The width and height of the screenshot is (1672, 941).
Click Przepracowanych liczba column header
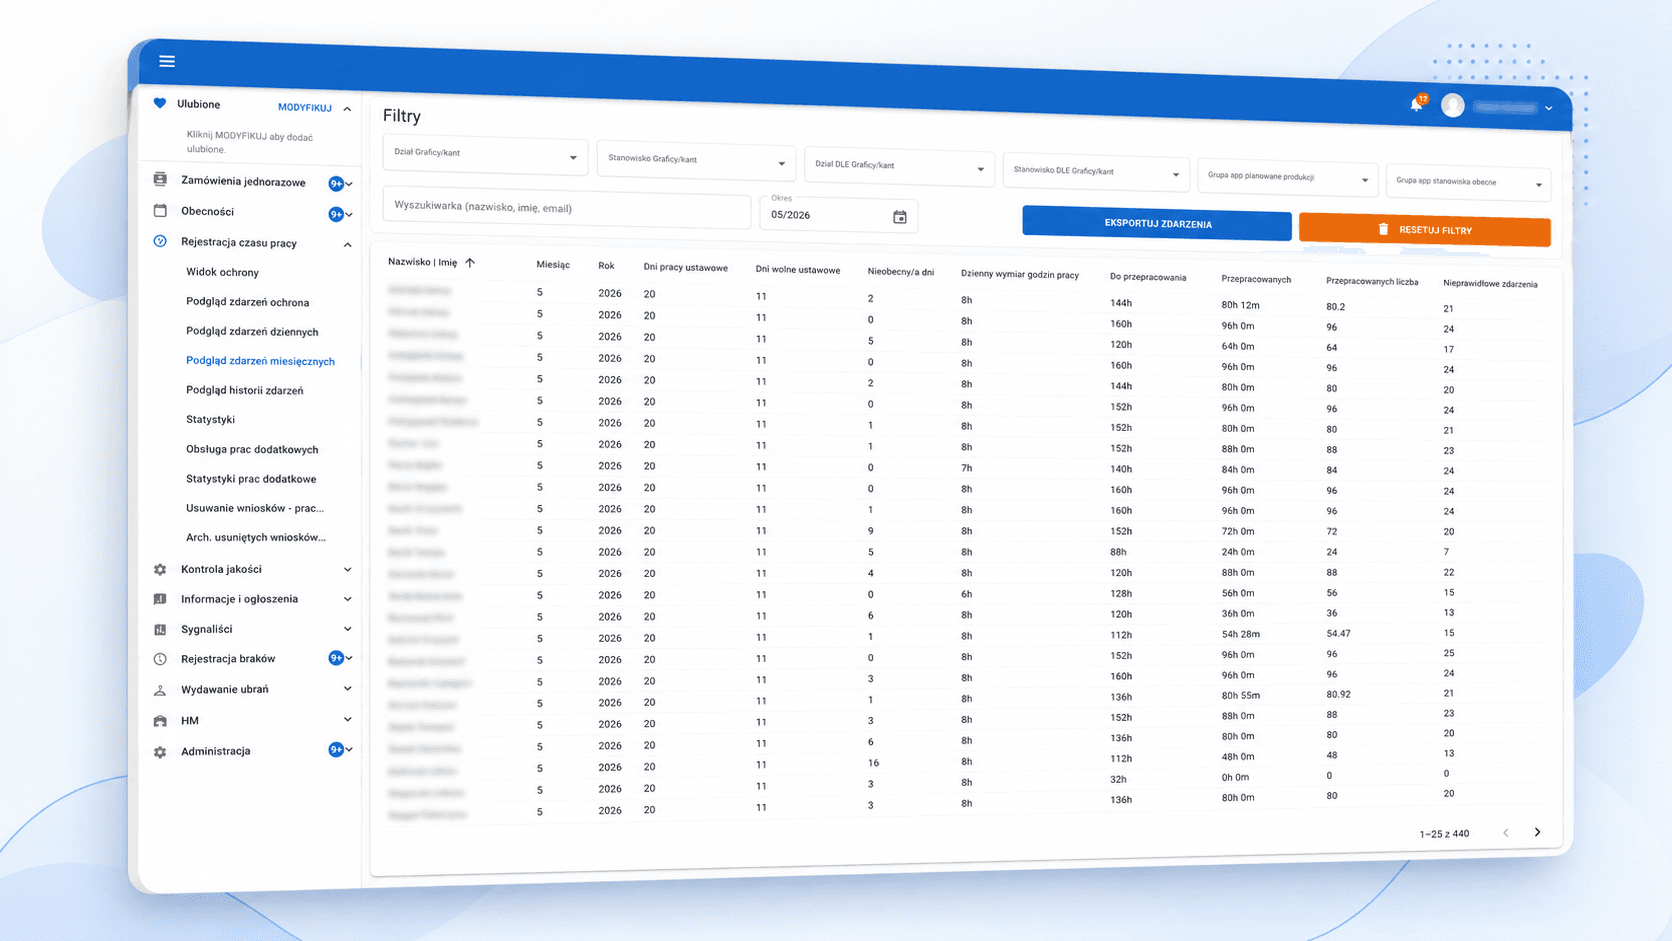click(x=1372, y=281)
